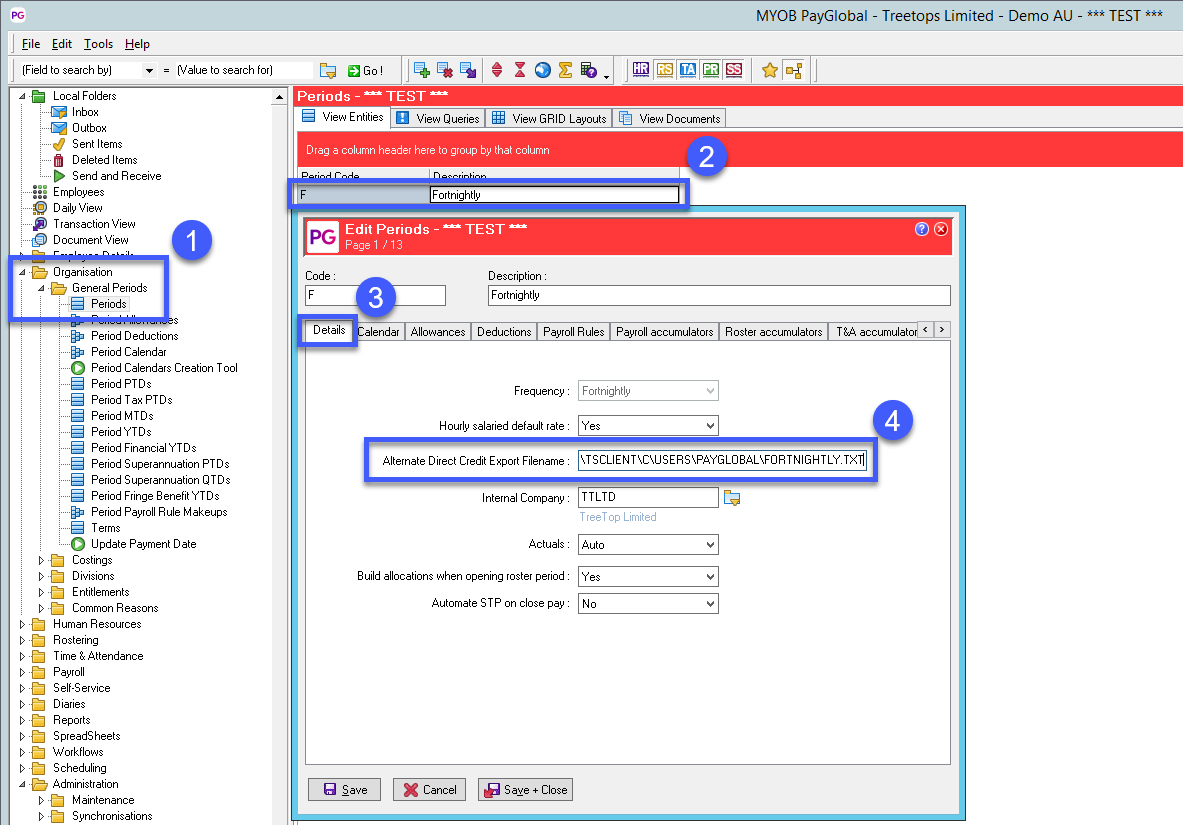Viewport: 1183px width, 825px height.
Task: Click the HR module toolbar icon
Action: click(x=641, y=70)
